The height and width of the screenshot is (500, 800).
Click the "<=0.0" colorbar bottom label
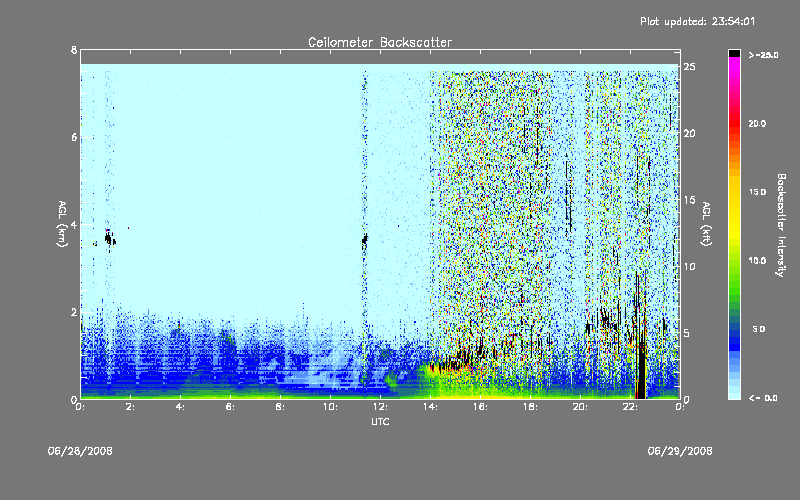(763, 398)
